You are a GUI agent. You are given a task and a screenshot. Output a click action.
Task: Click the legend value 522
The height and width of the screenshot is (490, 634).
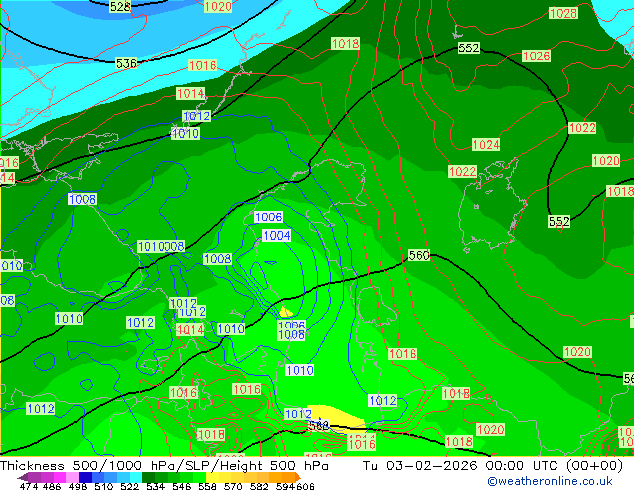[x=129, y=486]
